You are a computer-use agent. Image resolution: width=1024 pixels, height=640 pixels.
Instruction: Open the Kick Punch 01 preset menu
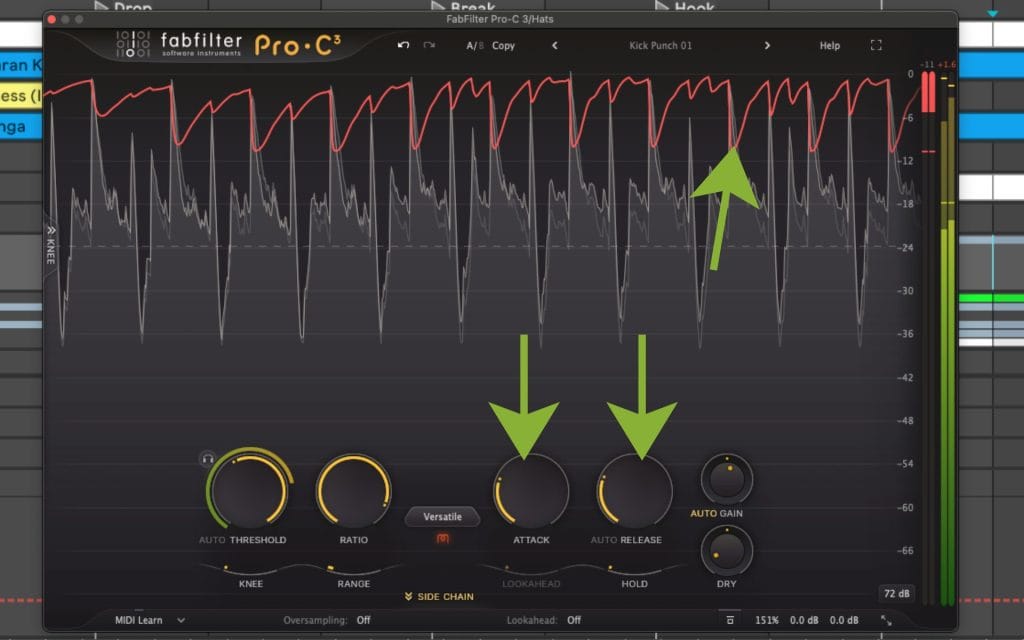(660, 46)
